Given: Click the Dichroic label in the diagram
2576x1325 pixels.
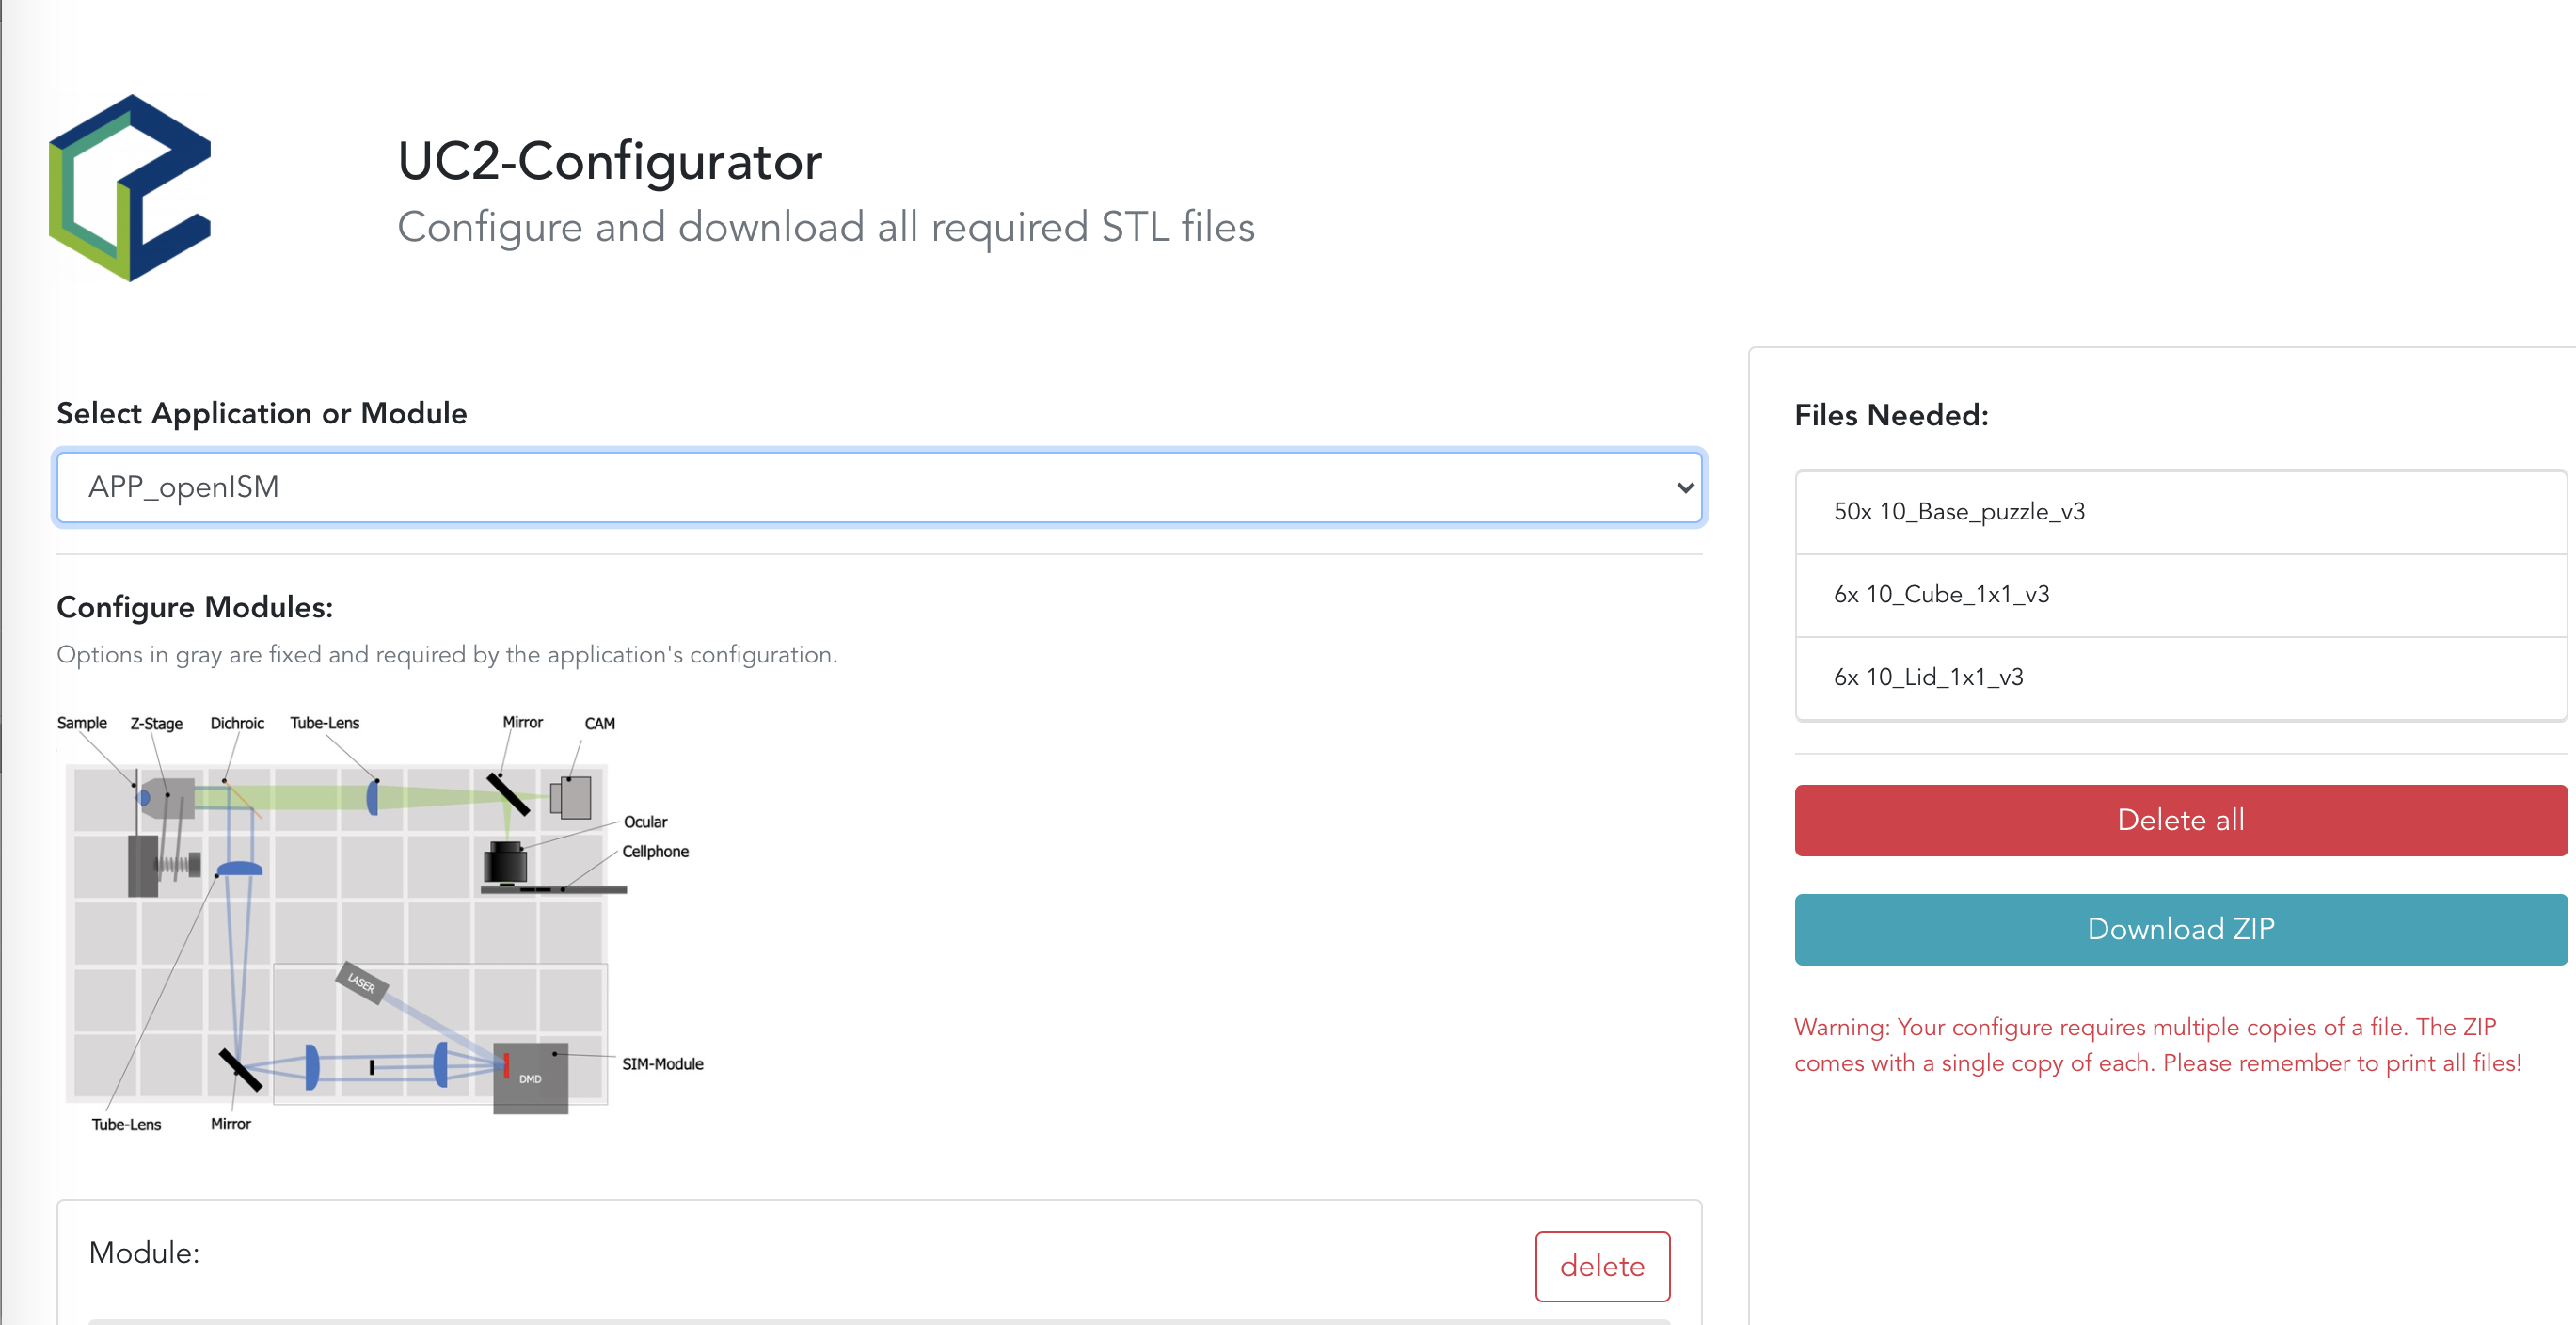Looking at the screenshot, I should coord(237,723).
